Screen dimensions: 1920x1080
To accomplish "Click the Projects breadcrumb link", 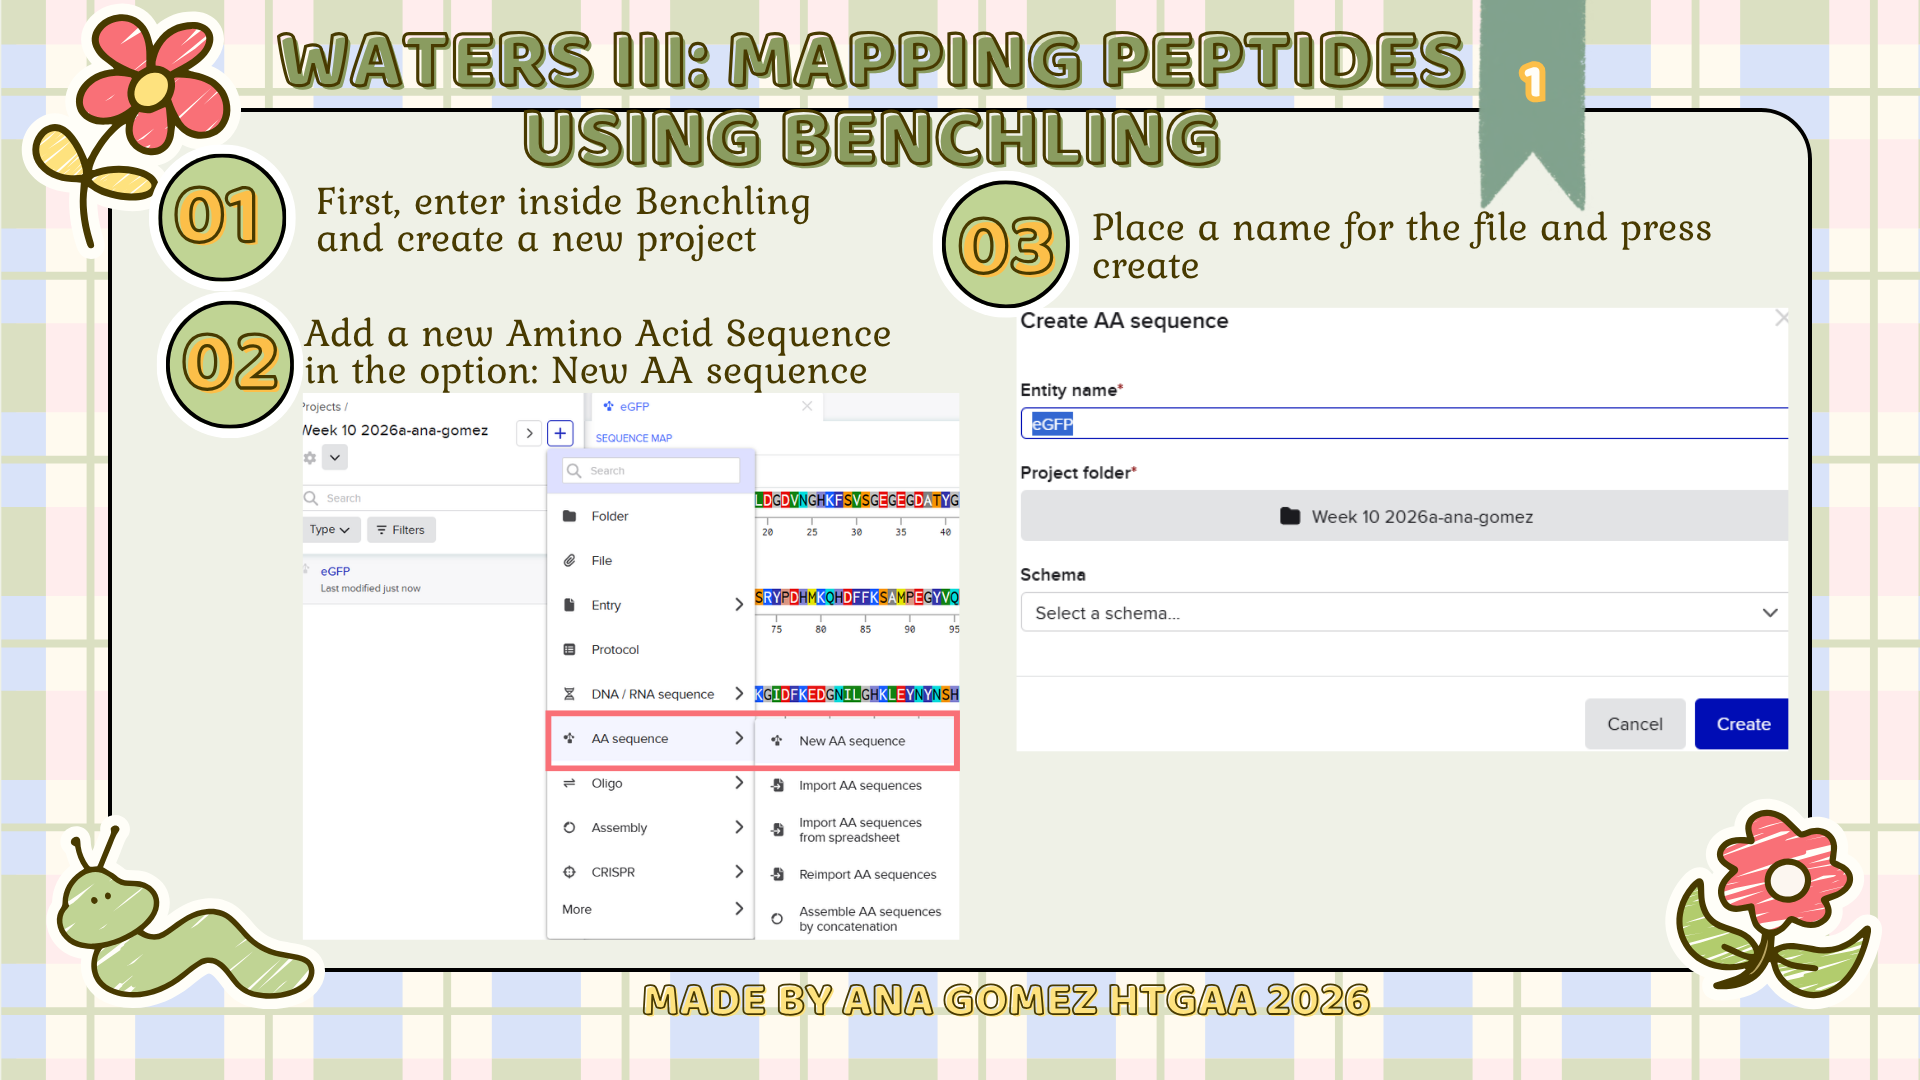I will [x=322, y=407].
